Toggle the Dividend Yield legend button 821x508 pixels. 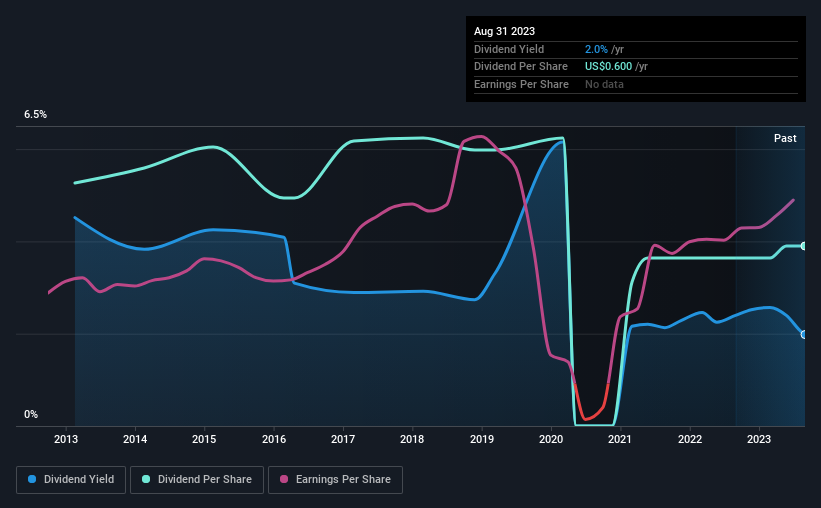(x=71, y=480)
